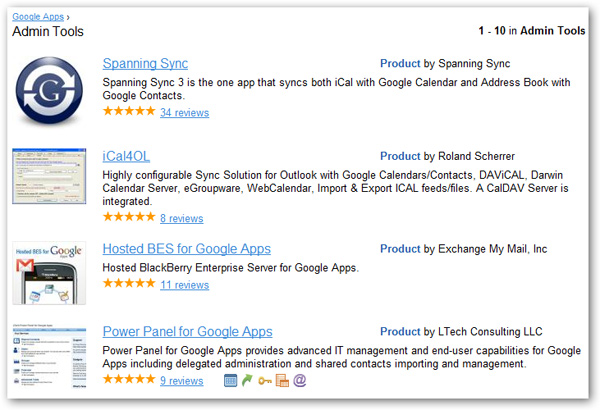600x410 pixels.
Task: Open Power Panel for Google Apps listing
Action: pos(188,332)
